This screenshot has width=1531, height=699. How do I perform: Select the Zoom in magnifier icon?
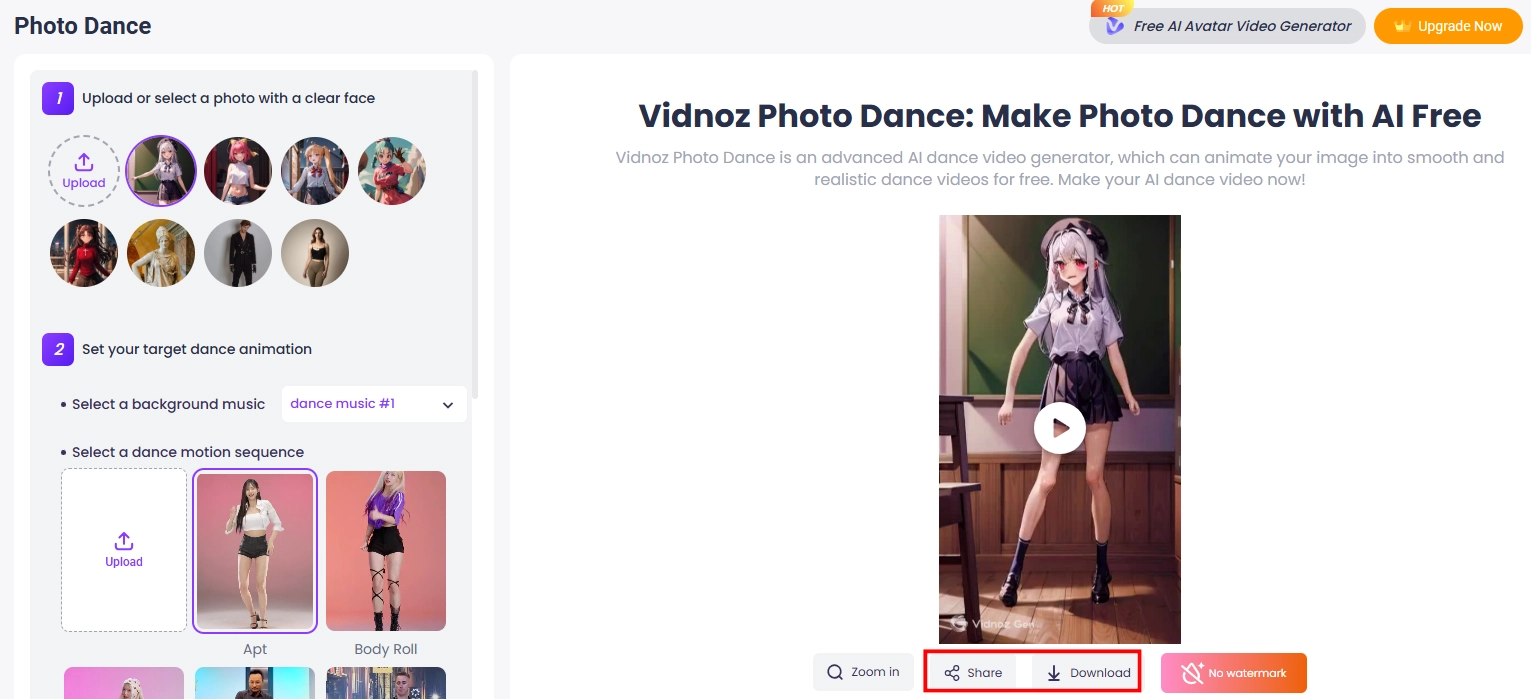tap(835, 671)
